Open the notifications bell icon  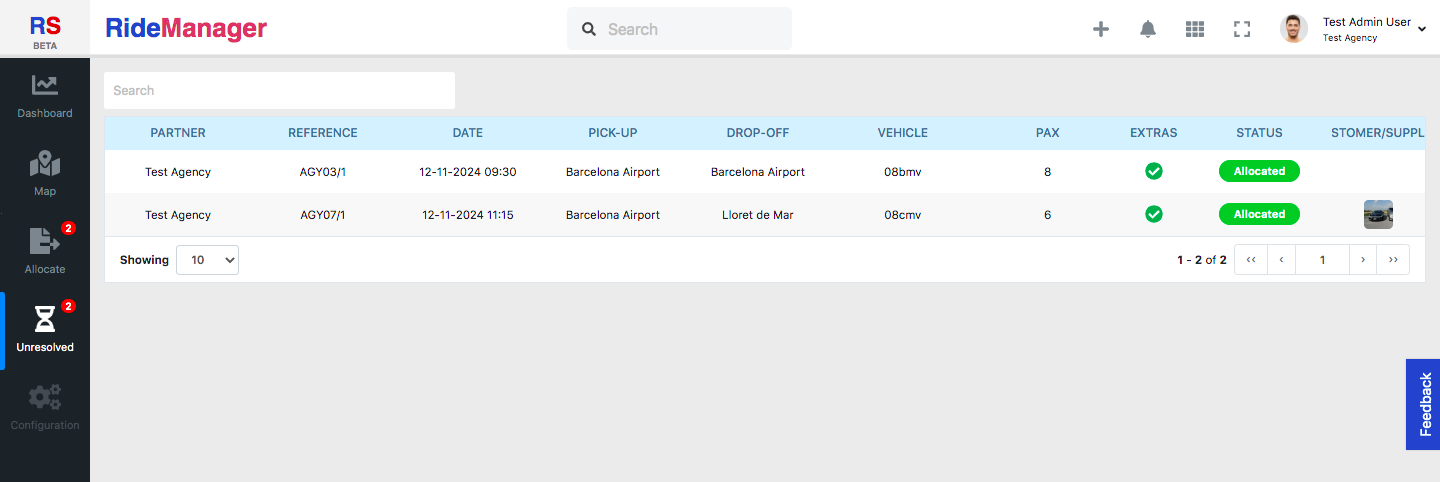[x=1148, y=29]
